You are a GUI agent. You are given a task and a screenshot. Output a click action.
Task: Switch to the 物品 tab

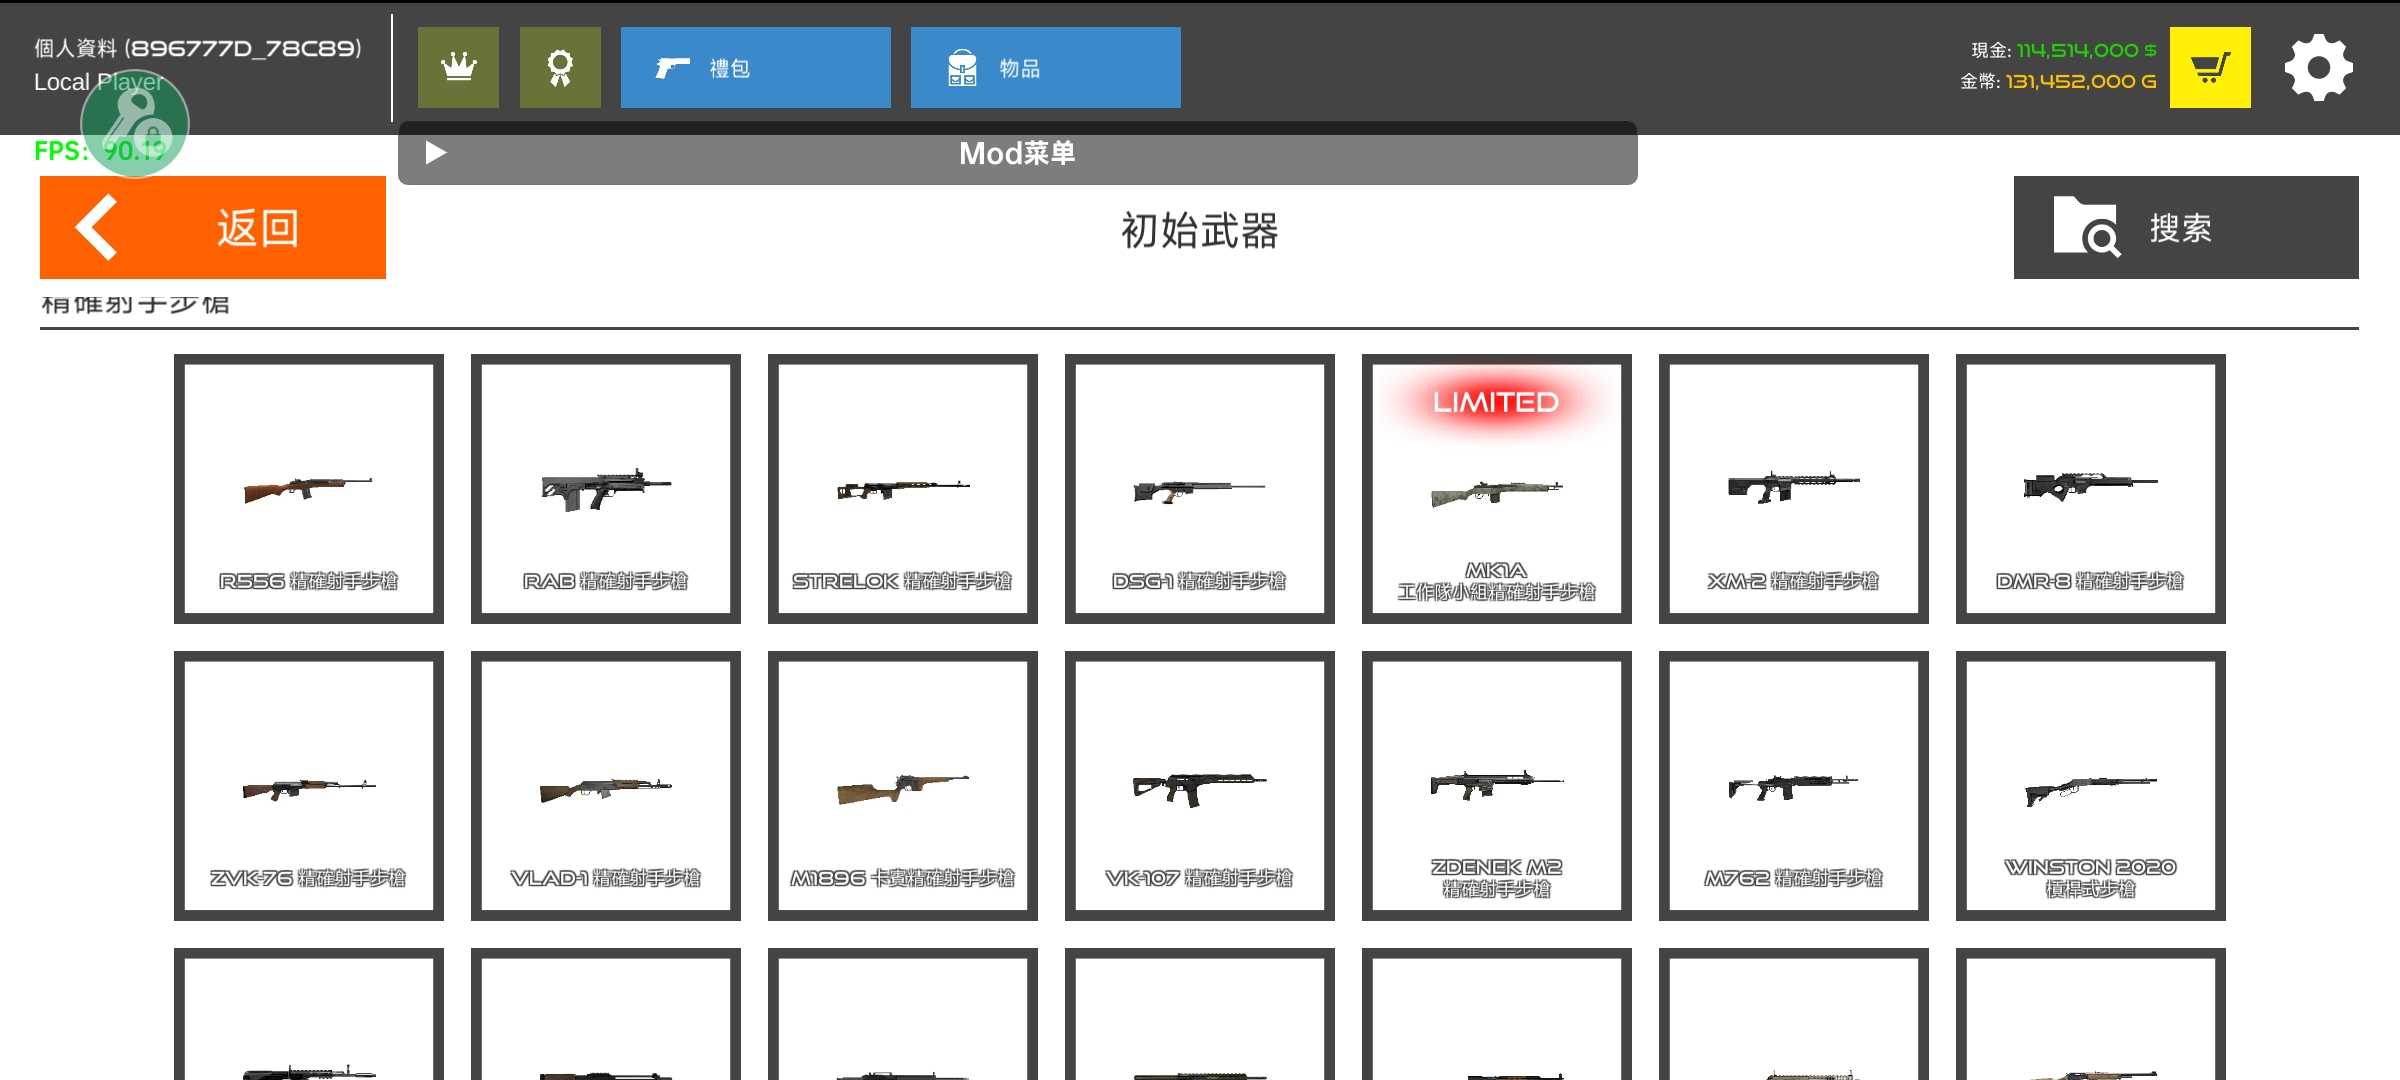tap(1045, 68)
